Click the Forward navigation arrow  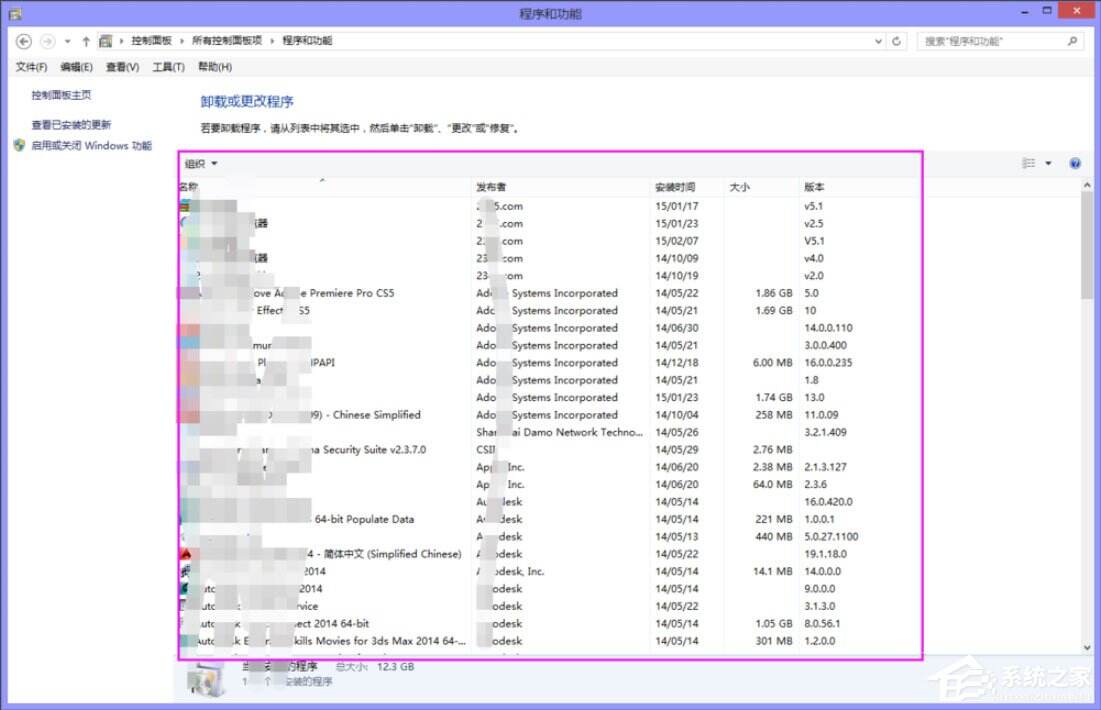[x=47, y=41]
